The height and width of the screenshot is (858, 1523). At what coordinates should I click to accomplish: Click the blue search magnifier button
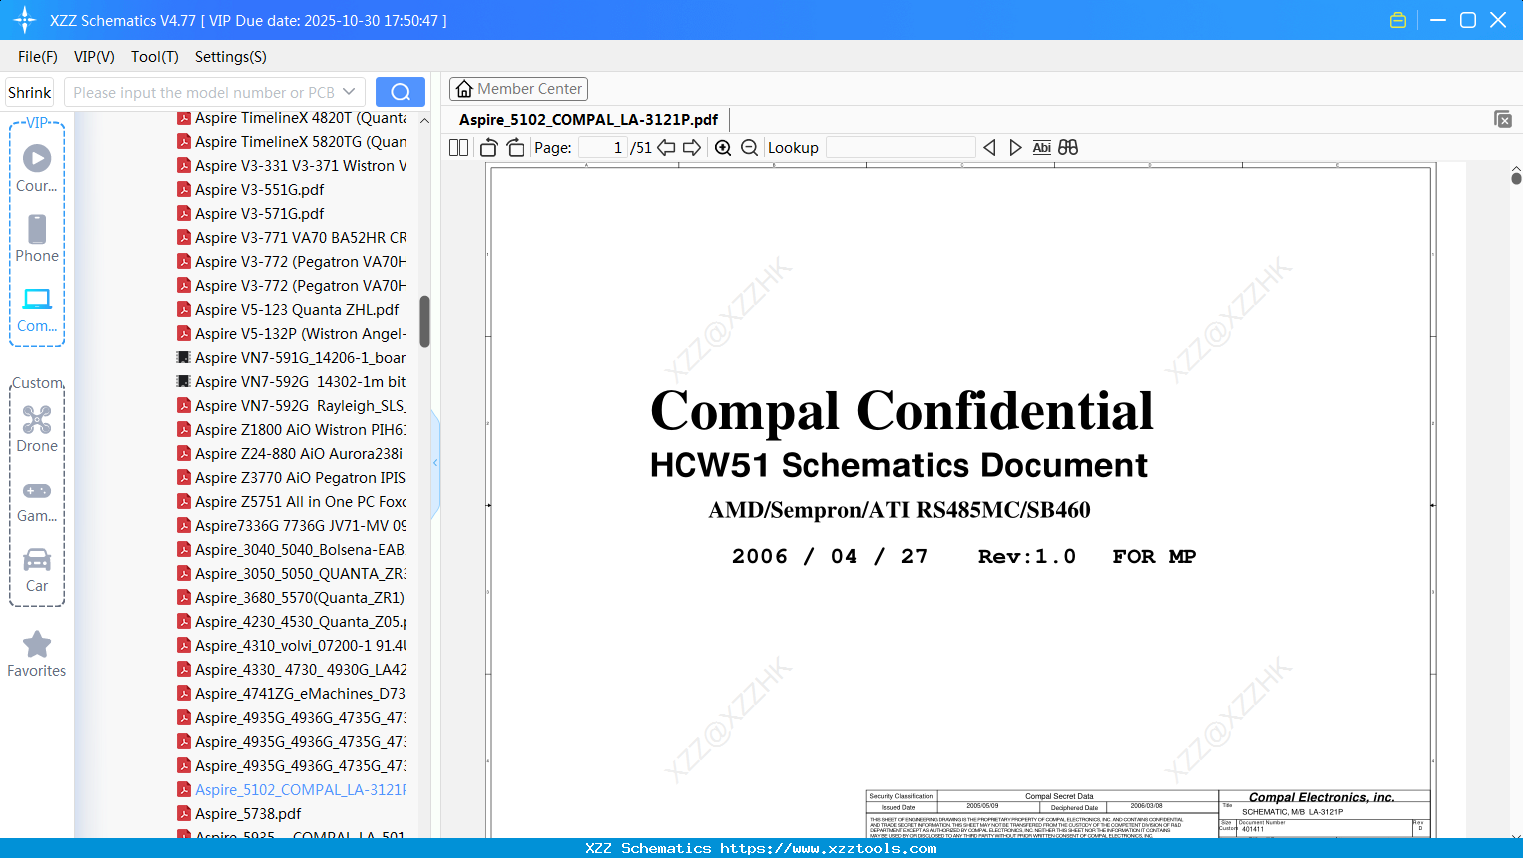(x=400, y=92)
